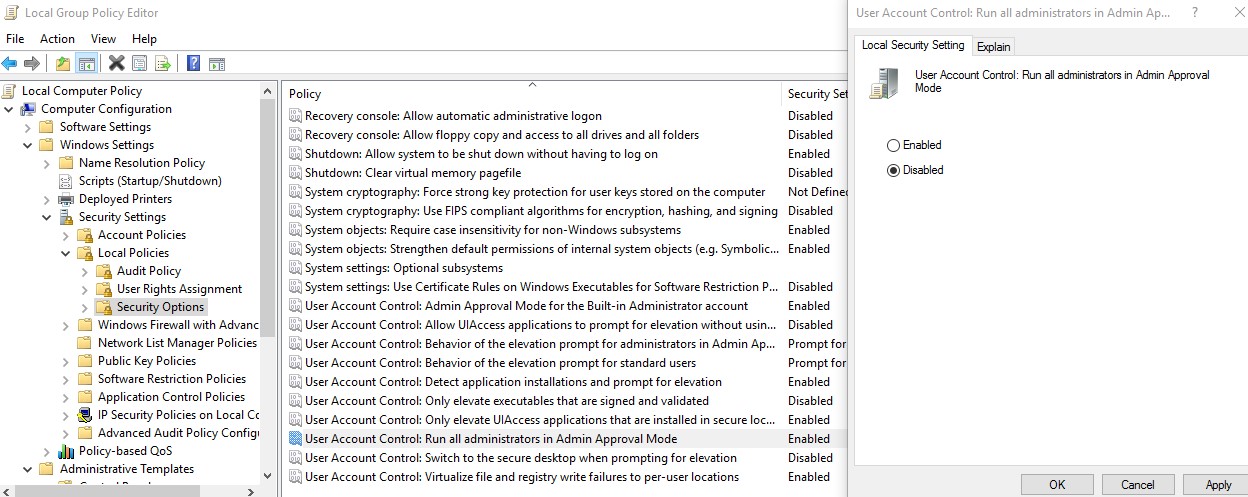Click the Apply button
This screenshot has height=497, width=1248.
click(1218, 485)
